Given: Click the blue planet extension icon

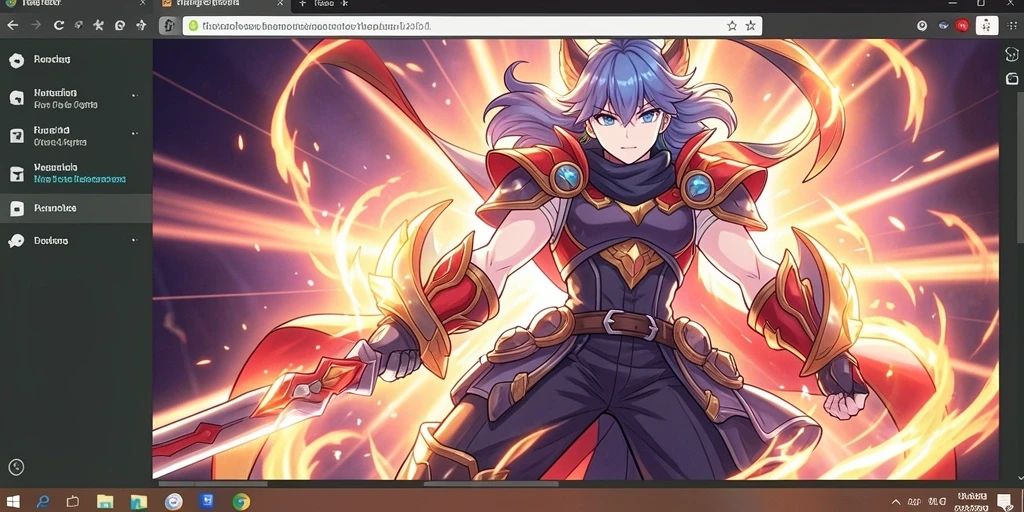Looking at the screenshot, I should tap(943, 25).
